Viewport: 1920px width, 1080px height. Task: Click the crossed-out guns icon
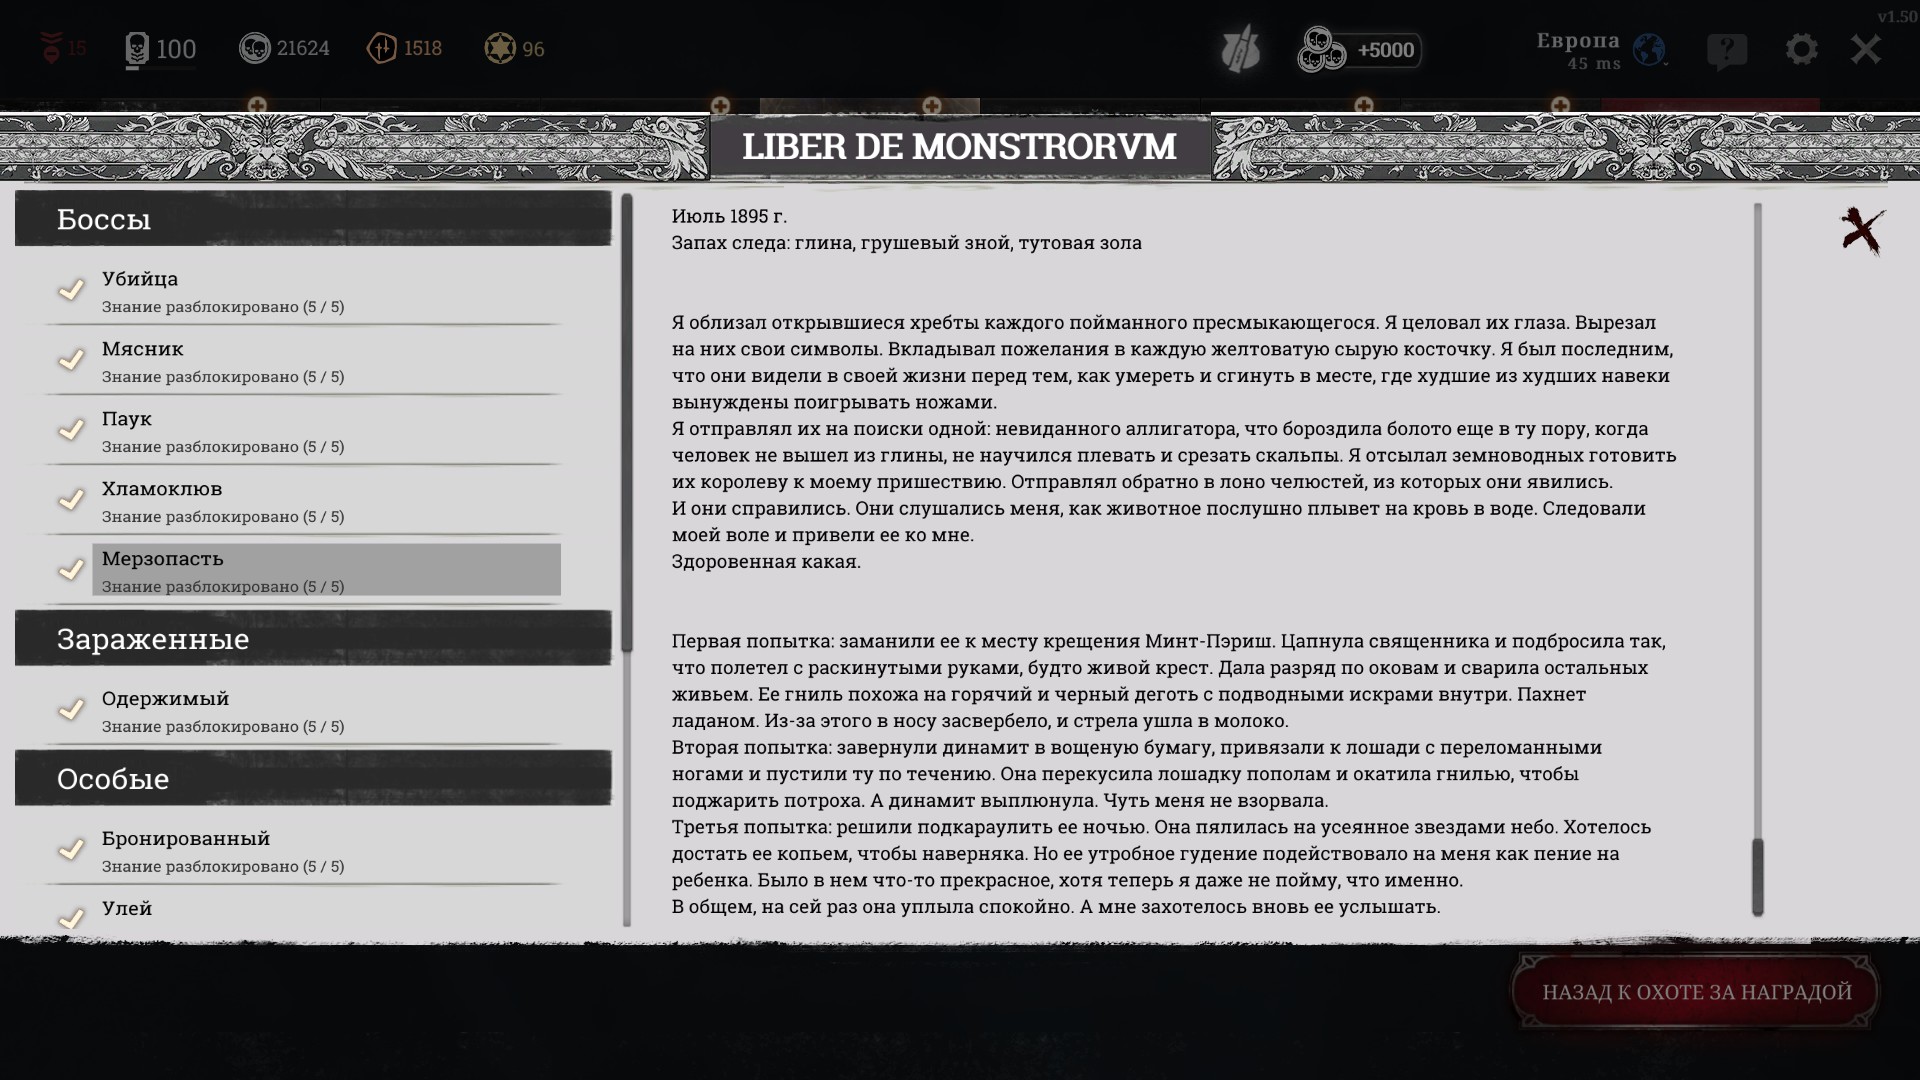coord(1241,50)
